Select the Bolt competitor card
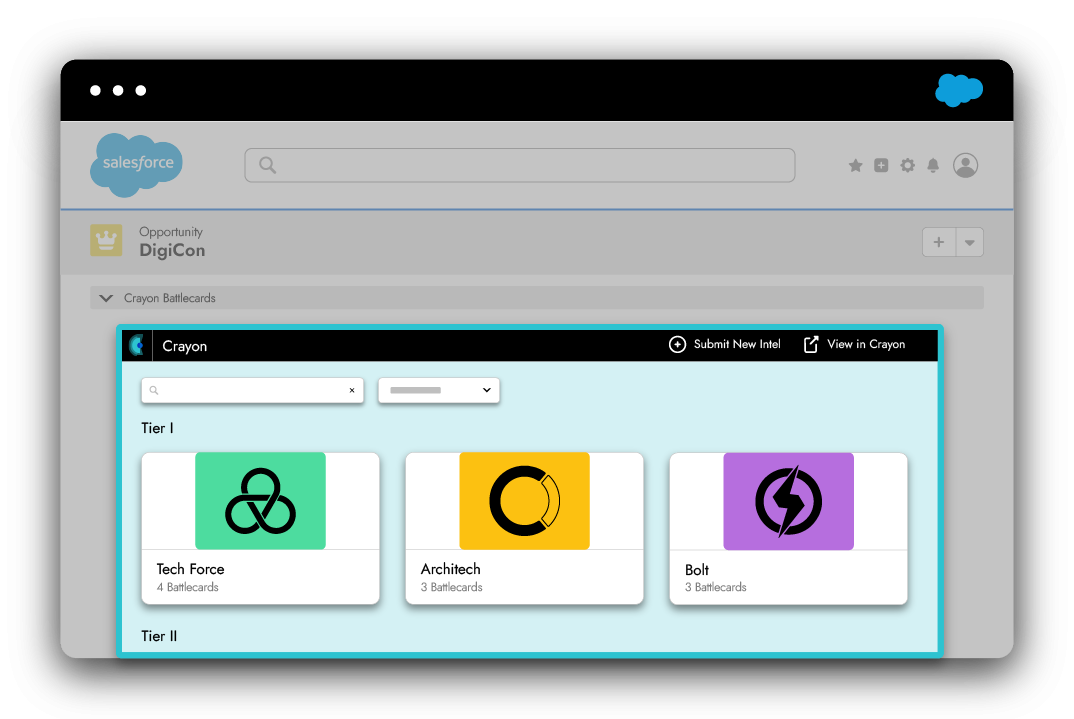The height and width of the screenshot is (719, 1074). [x=788, y=528]
